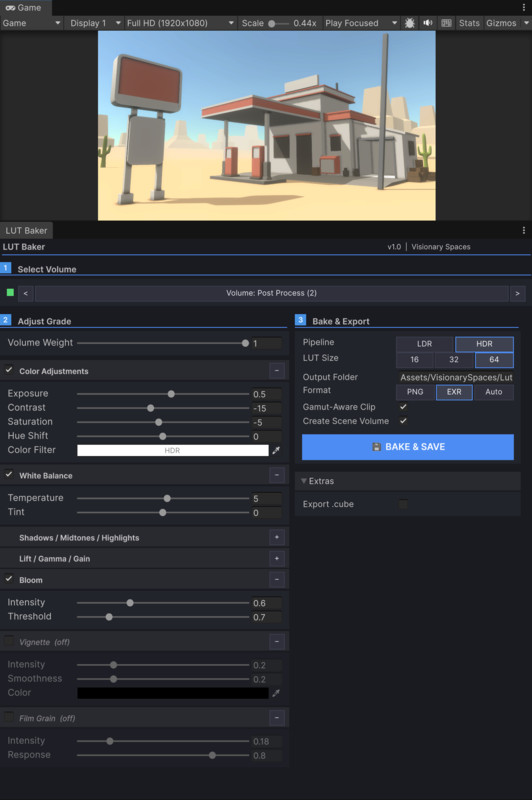Disable the Color Adjustments checkbox

pos(9,370)
